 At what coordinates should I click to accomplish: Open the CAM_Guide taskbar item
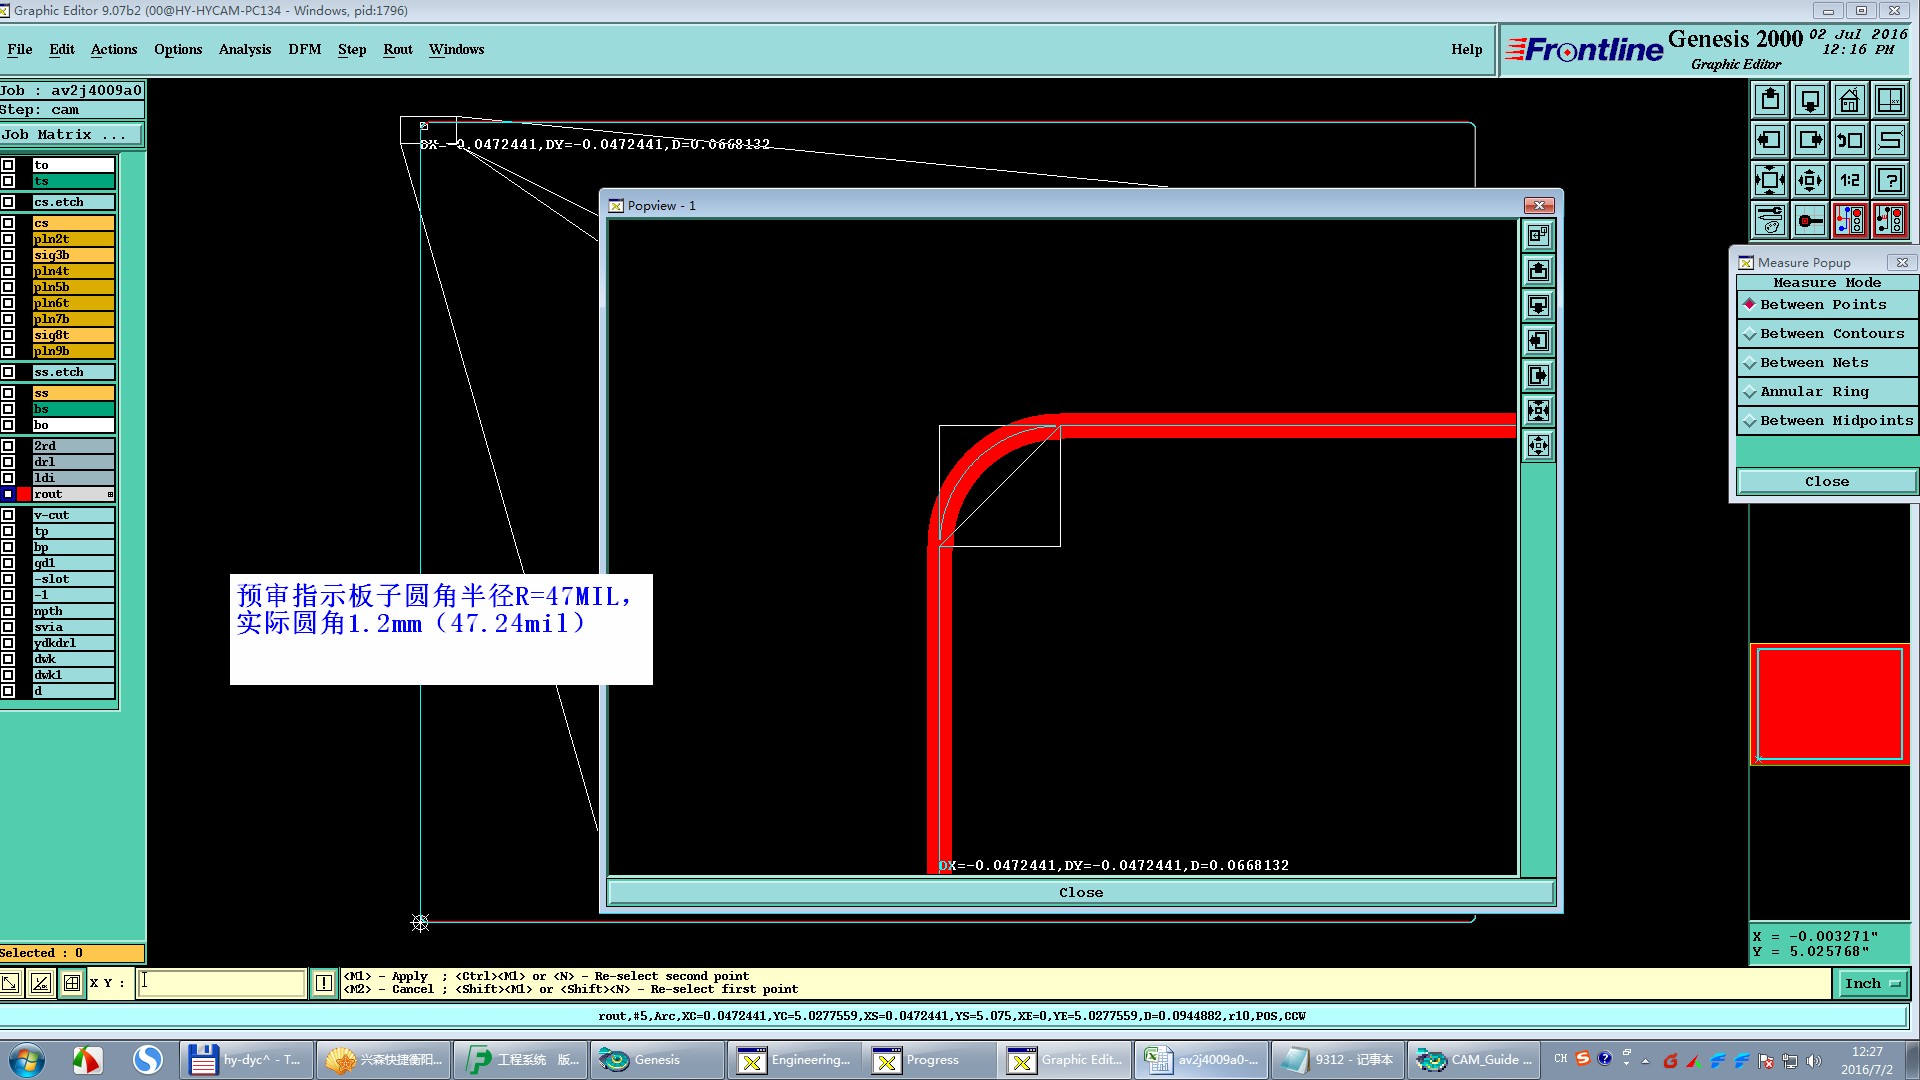point(1476,1060)
